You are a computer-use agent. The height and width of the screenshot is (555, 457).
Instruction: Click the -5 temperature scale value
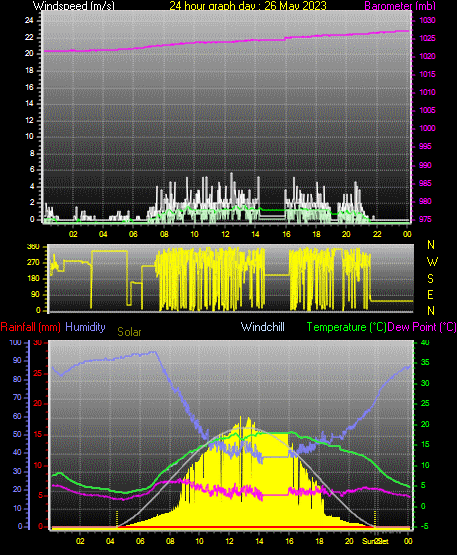[424, 526]
